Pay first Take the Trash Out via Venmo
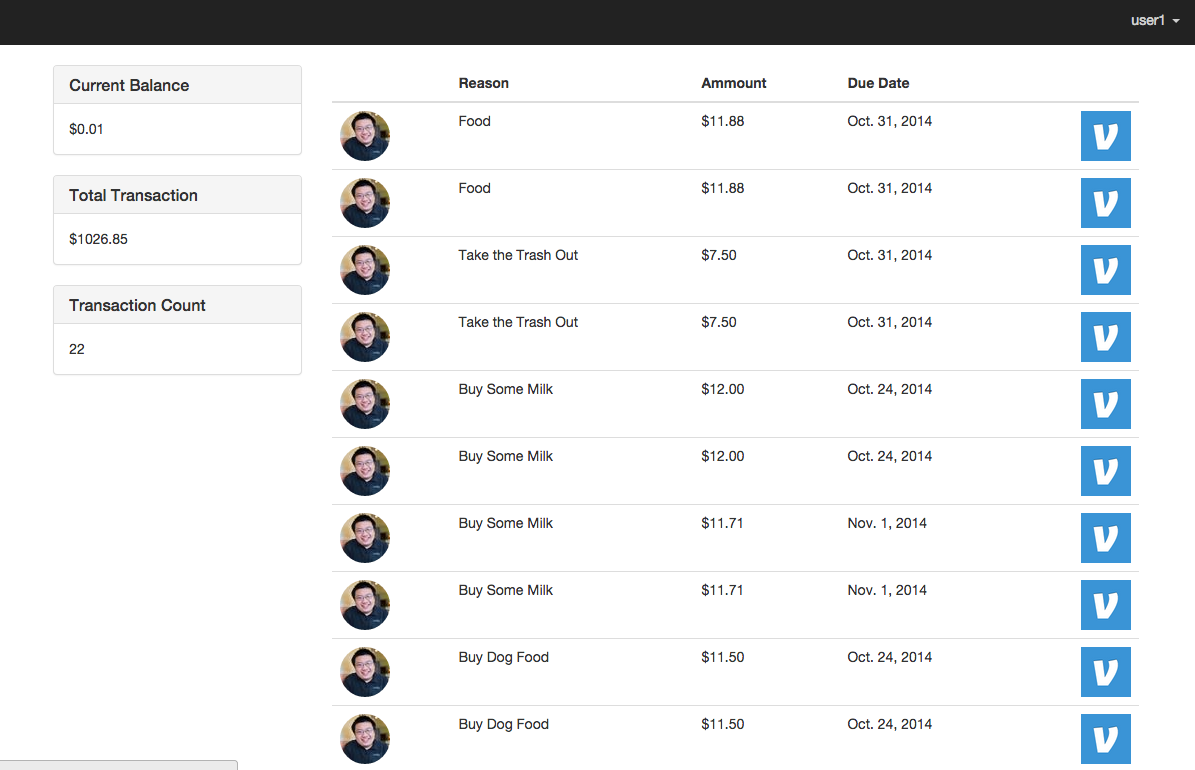Screen dimensions: 1195x770 (1105, 270)
